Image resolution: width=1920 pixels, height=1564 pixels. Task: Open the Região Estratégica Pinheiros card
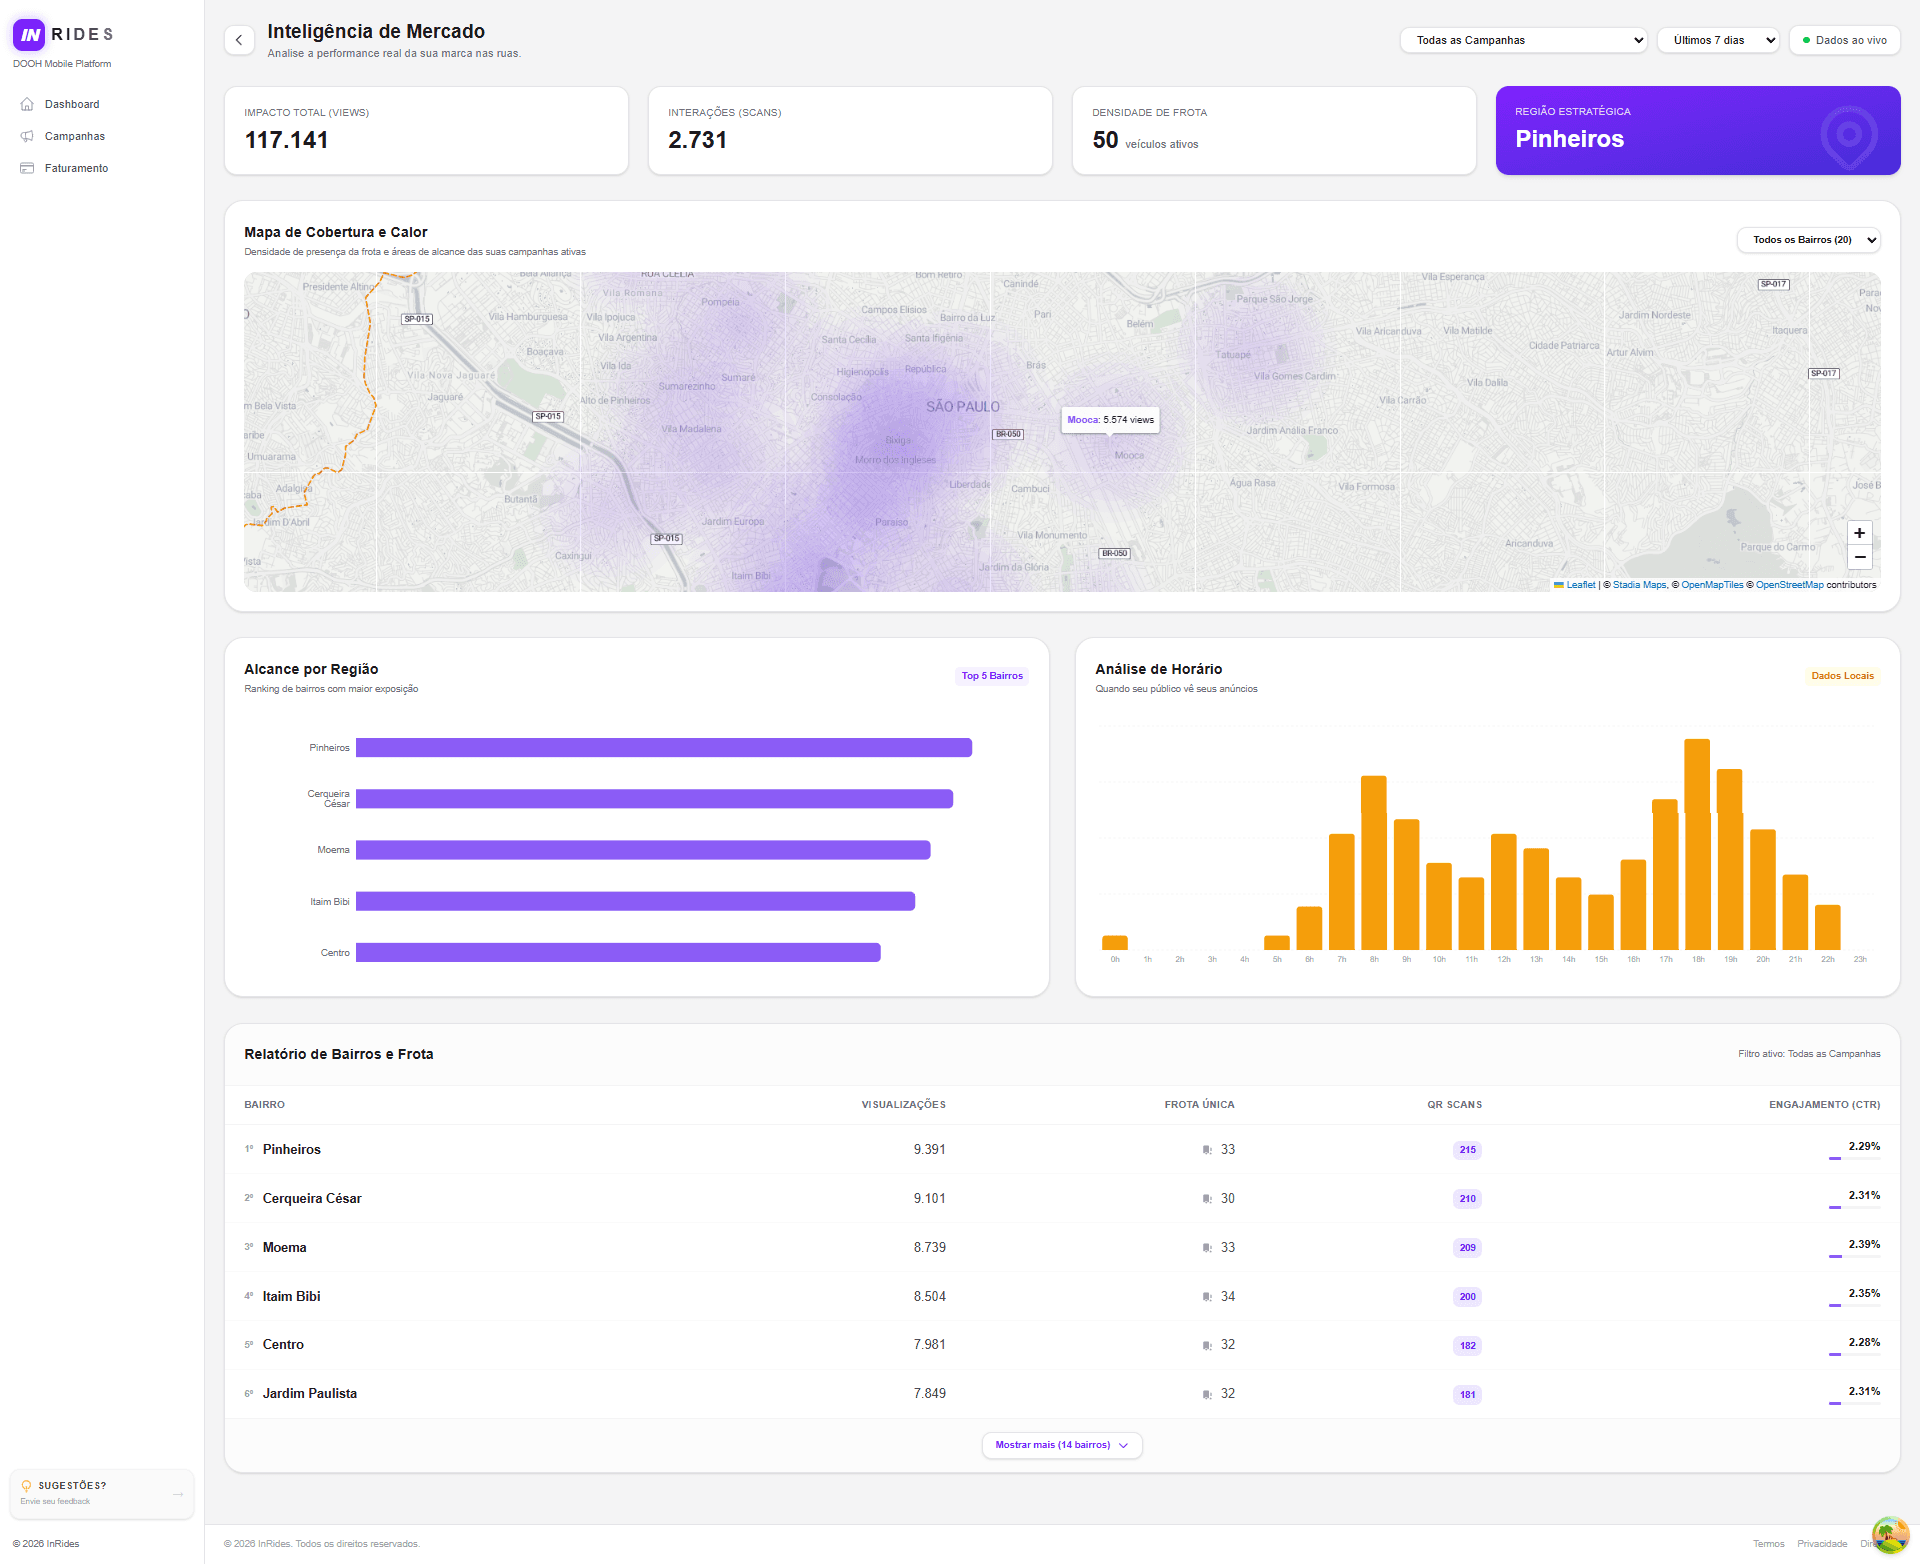(1698, 131)
